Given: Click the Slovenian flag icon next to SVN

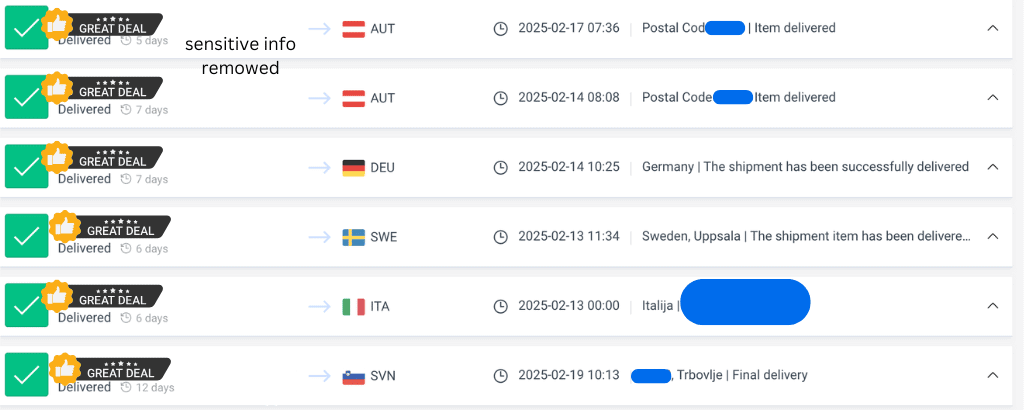Looking at the screenshot, I should pos(353,376).
